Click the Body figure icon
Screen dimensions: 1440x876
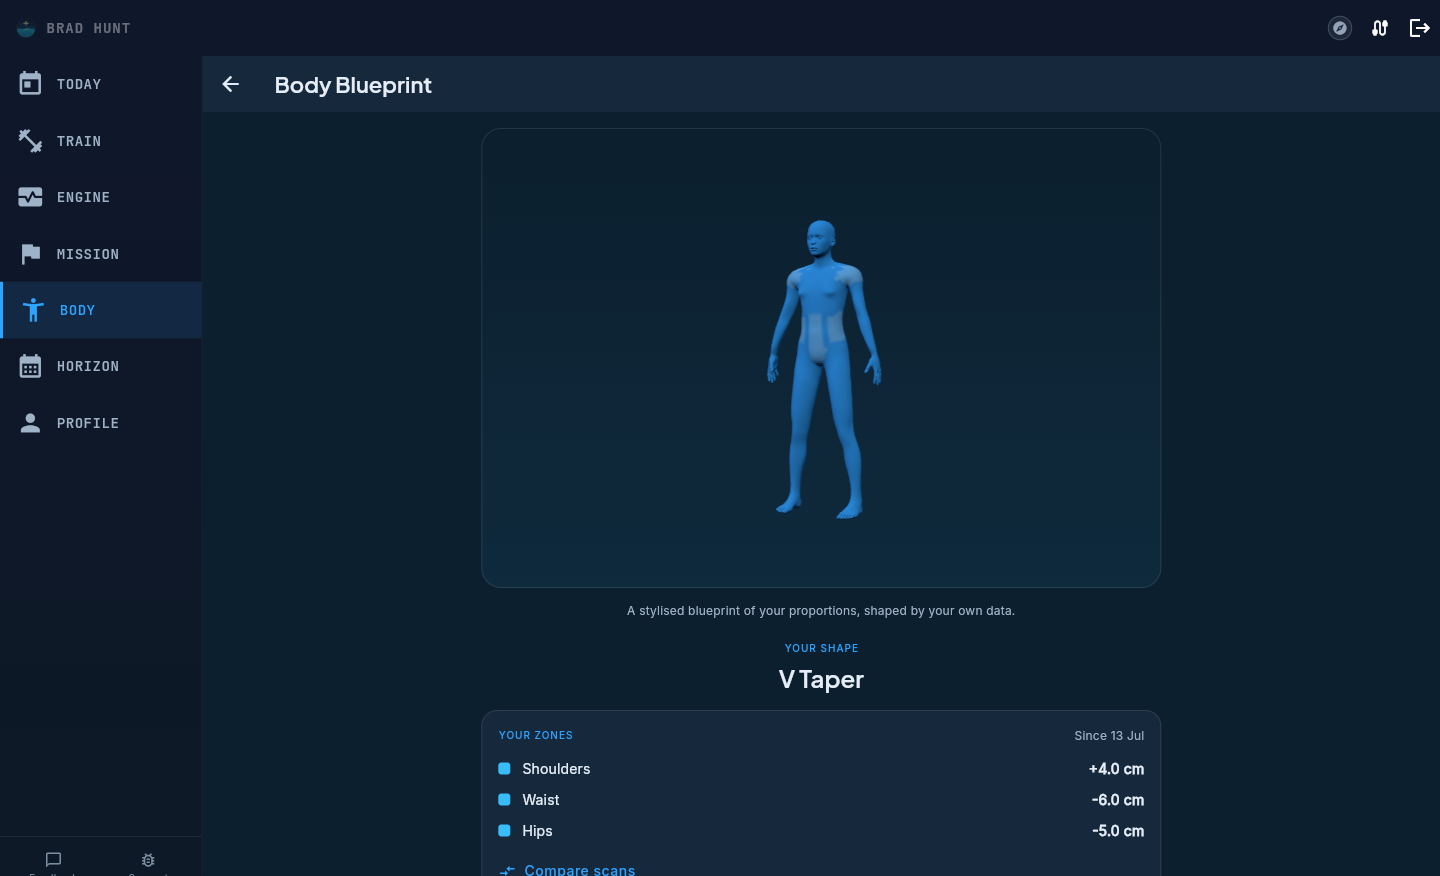pos(33,310)
